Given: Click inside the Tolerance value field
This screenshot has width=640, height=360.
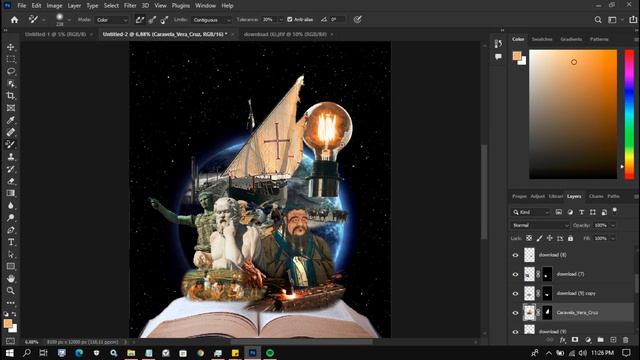Looking at the screenshot, I should 268,20.
